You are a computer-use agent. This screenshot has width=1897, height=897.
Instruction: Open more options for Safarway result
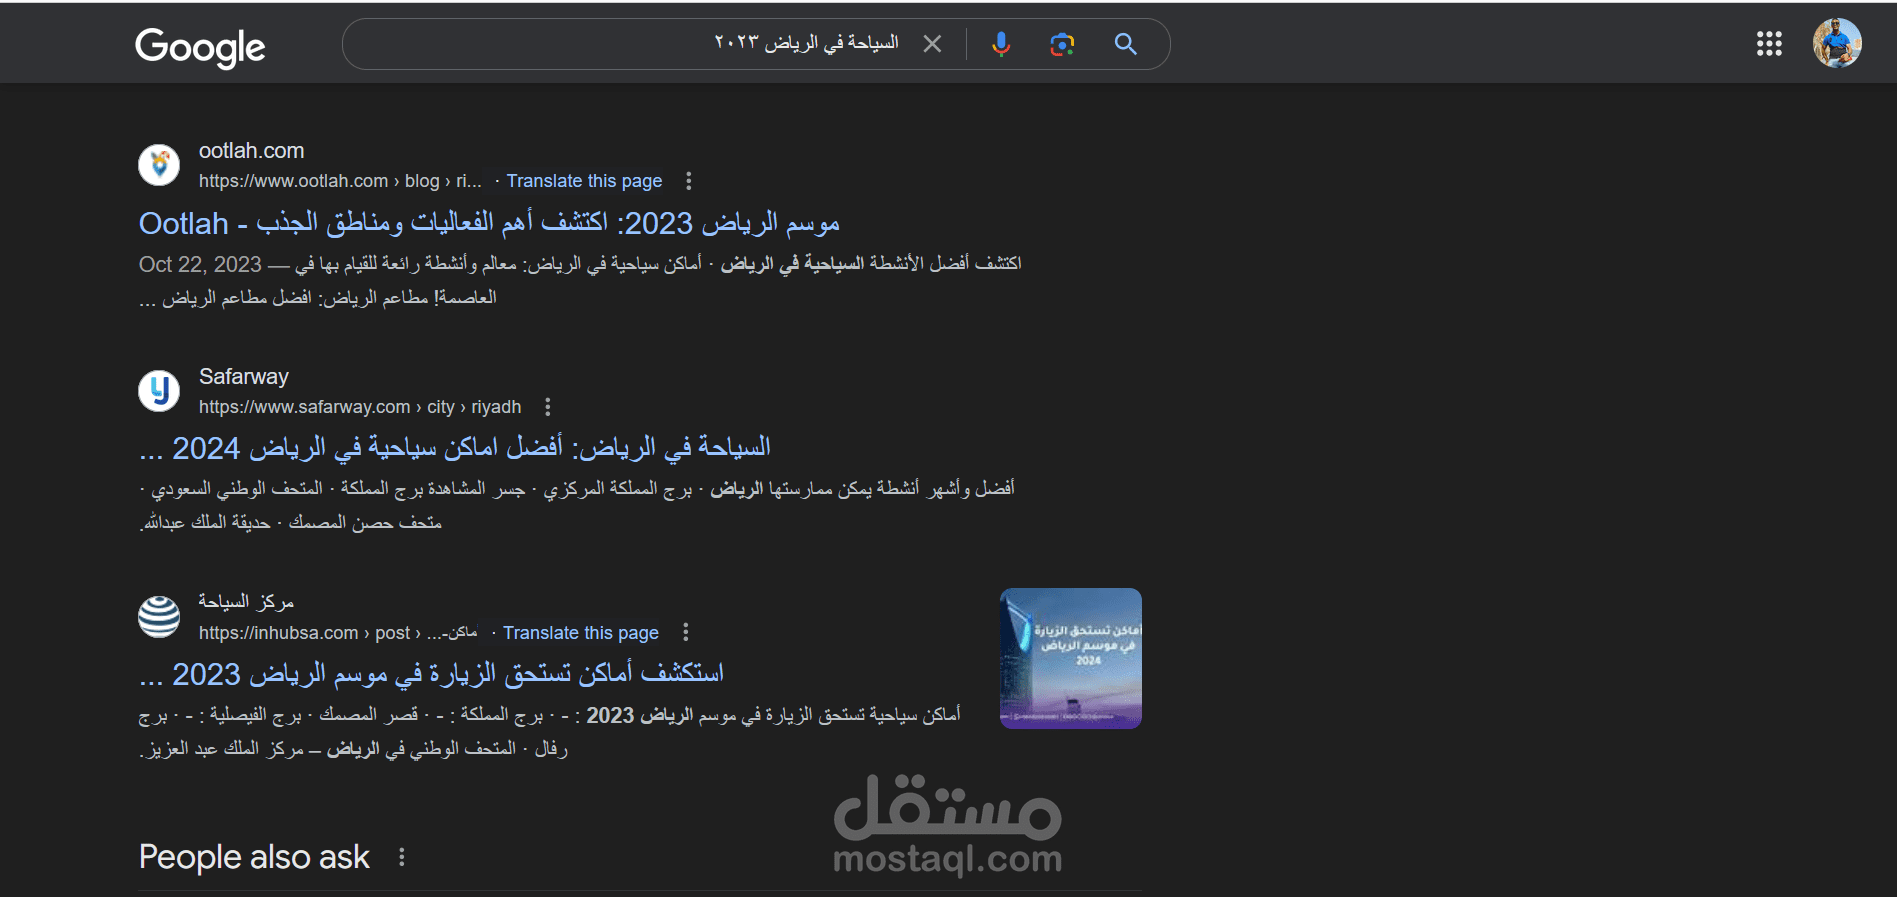pyautogui.click(x=547, y=407)
